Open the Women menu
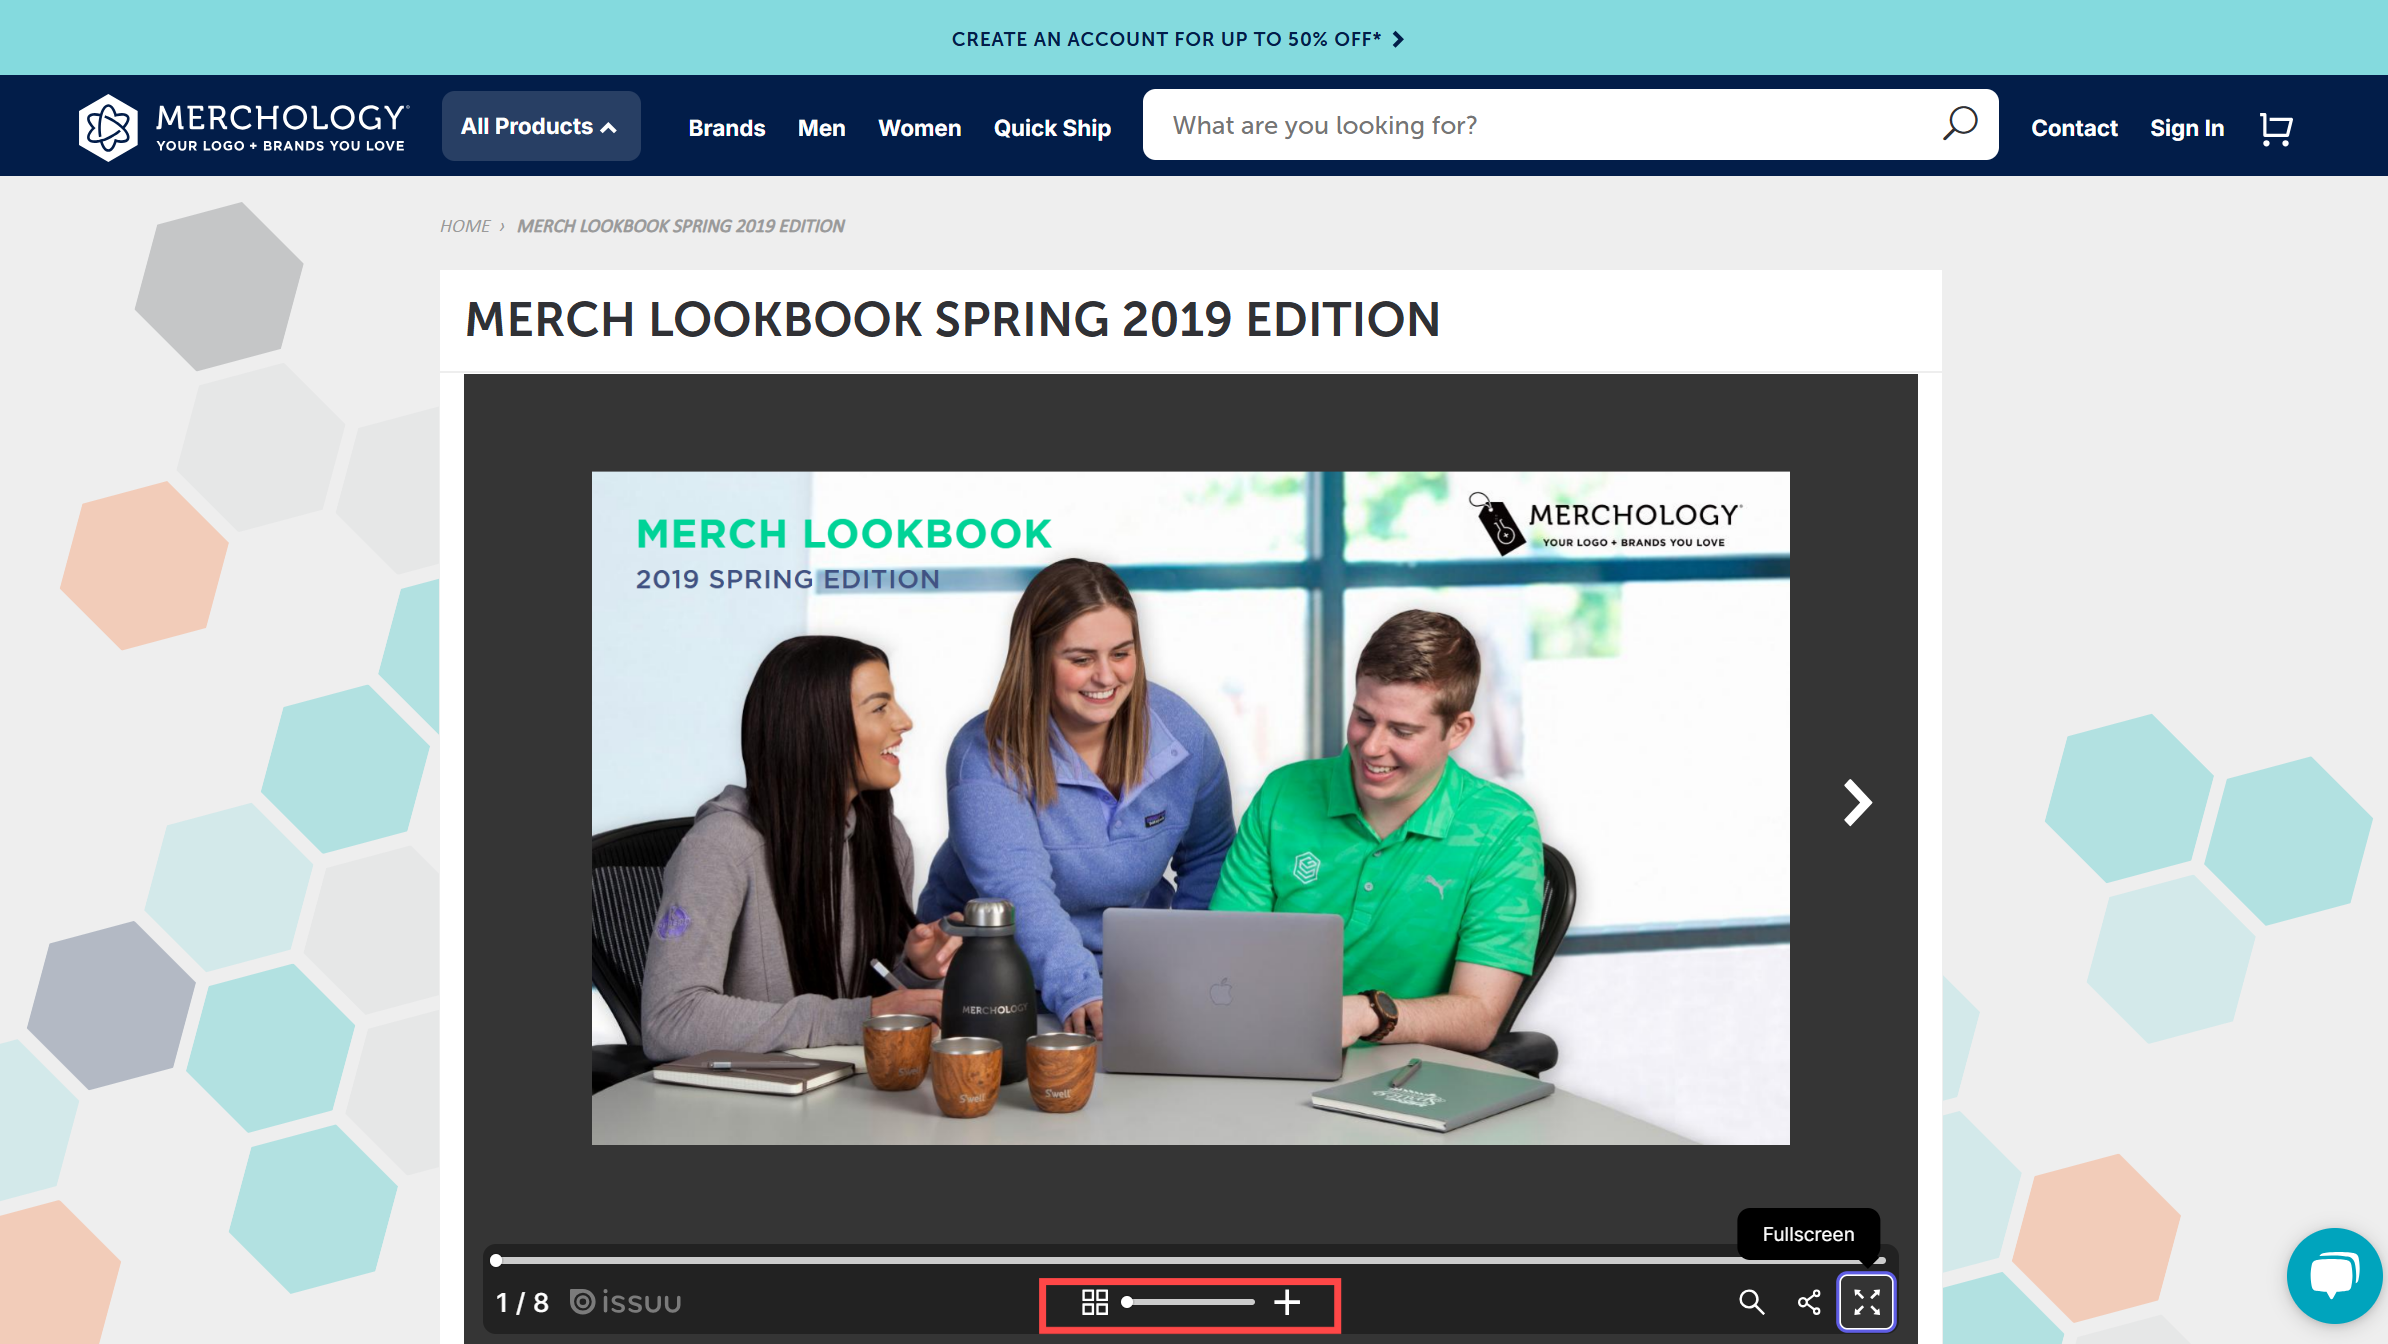2388x1344 pixels. pyautogui.click(x=919, y=128)
